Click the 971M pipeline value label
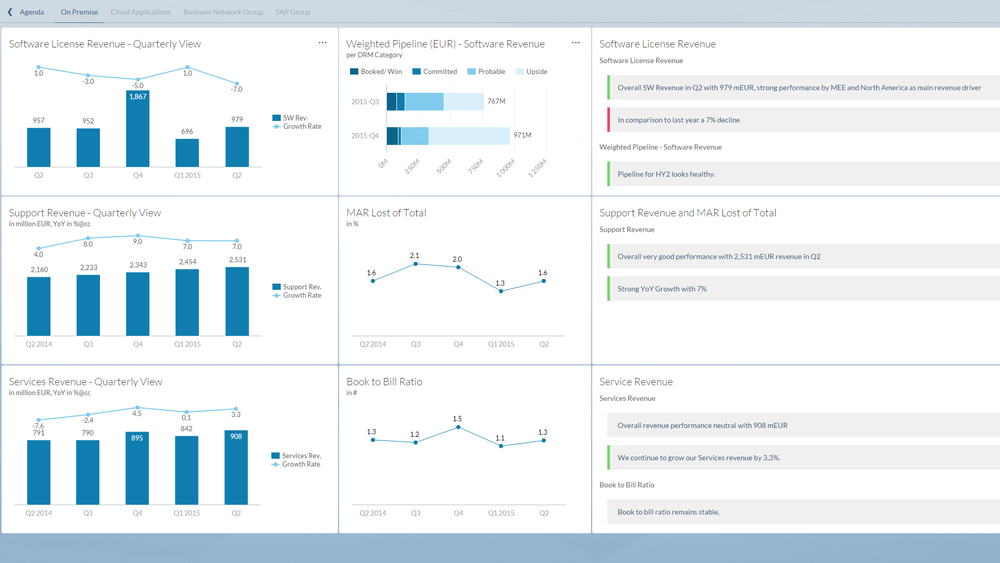Viewport: 1000px width, 563px height. (522, 135)
